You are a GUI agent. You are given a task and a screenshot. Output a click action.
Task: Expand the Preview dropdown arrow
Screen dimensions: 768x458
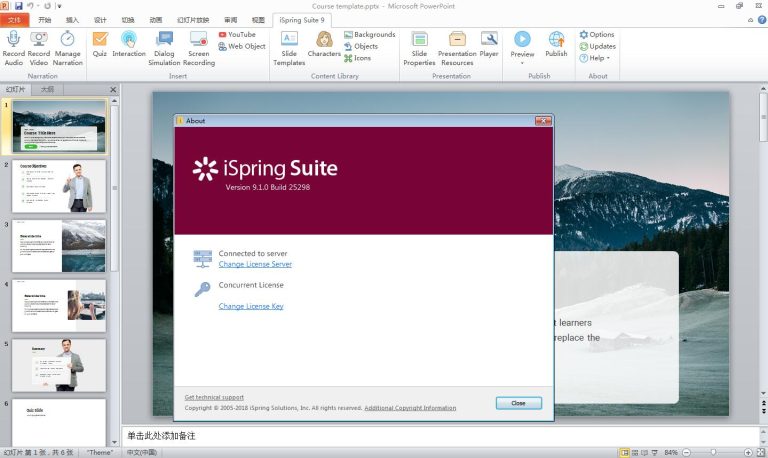click(522, 63)
